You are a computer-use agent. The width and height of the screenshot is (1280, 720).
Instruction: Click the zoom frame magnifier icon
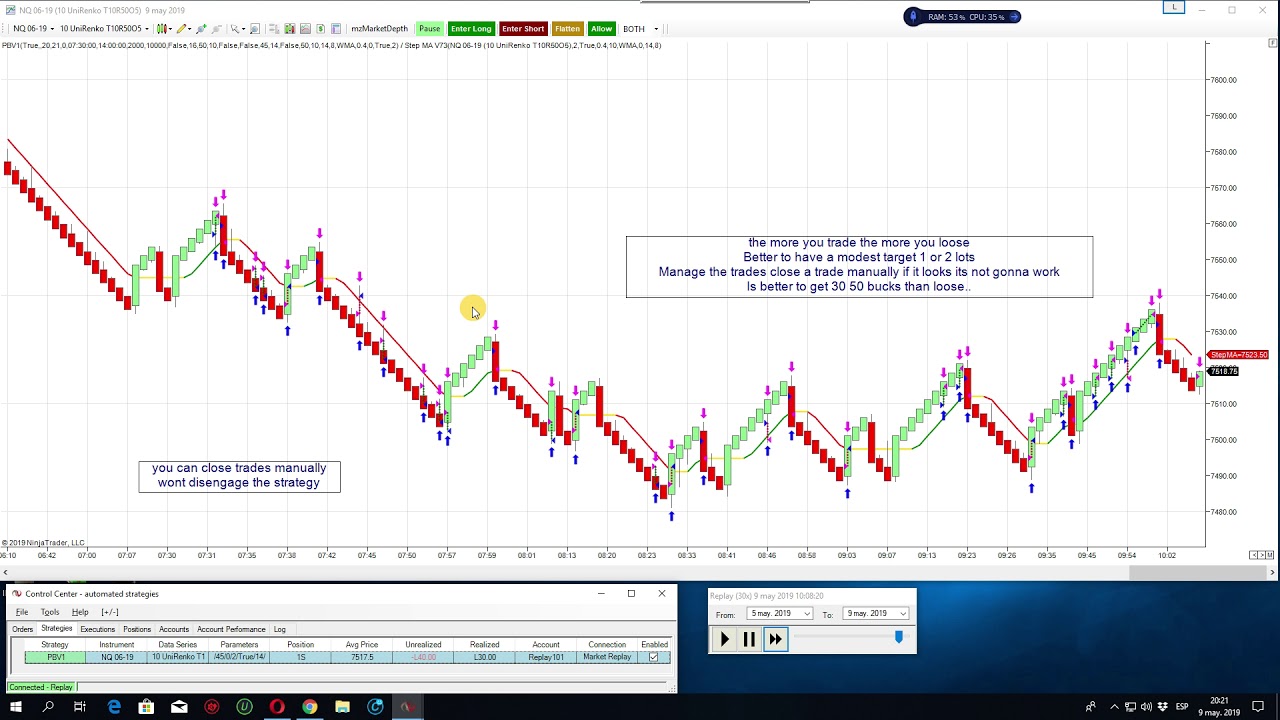[x=255, y=29]
